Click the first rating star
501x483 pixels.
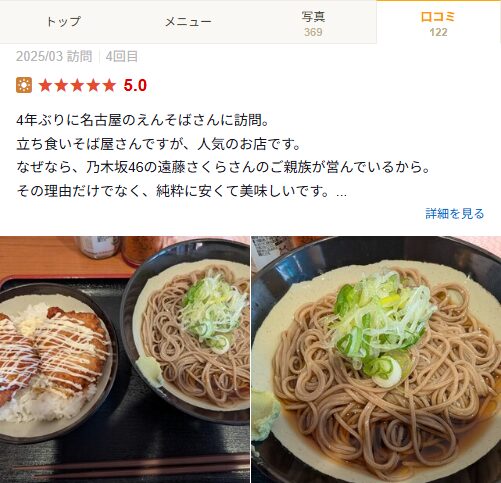(x=45, y=85)
